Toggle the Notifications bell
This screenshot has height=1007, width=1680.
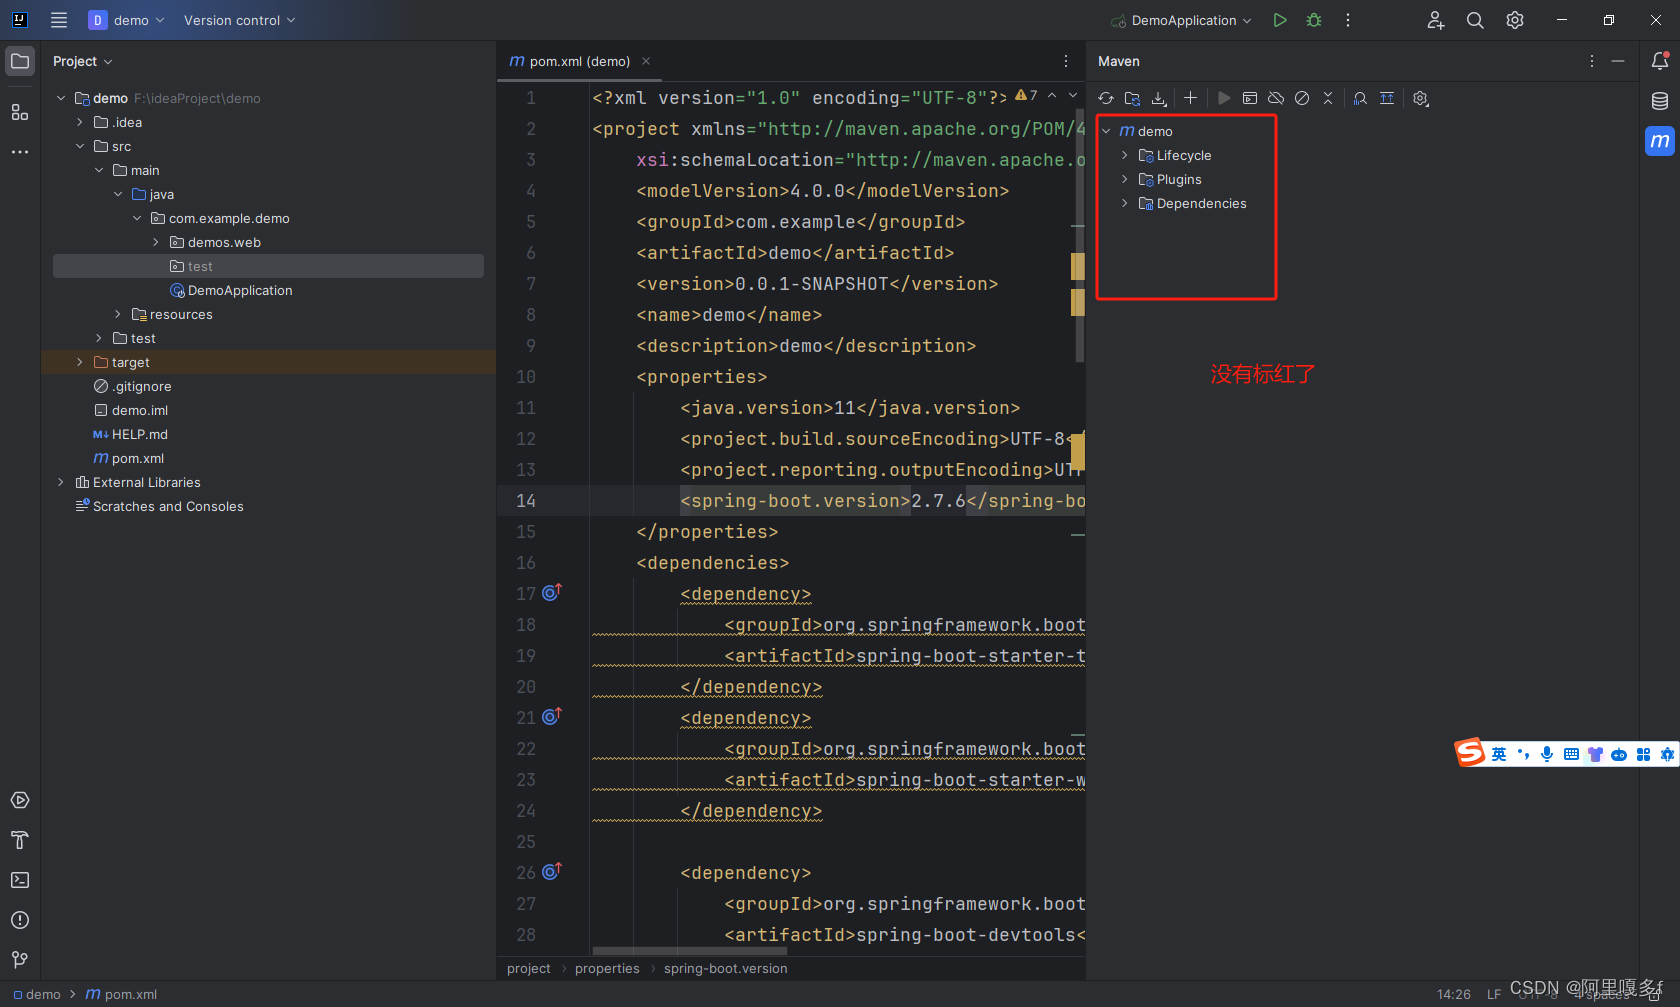click(1660, 61)
